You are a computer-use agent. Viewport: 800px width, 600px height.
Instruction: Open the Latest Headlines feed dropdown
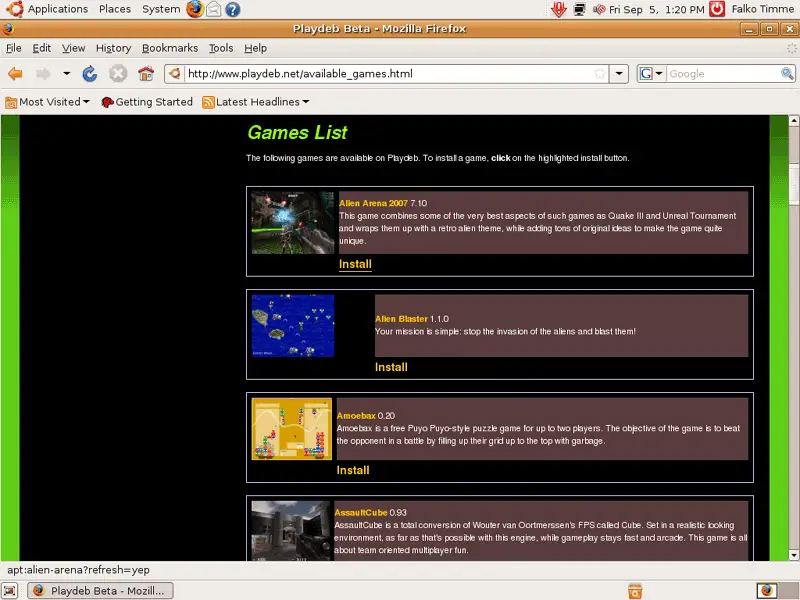(256, 102)
